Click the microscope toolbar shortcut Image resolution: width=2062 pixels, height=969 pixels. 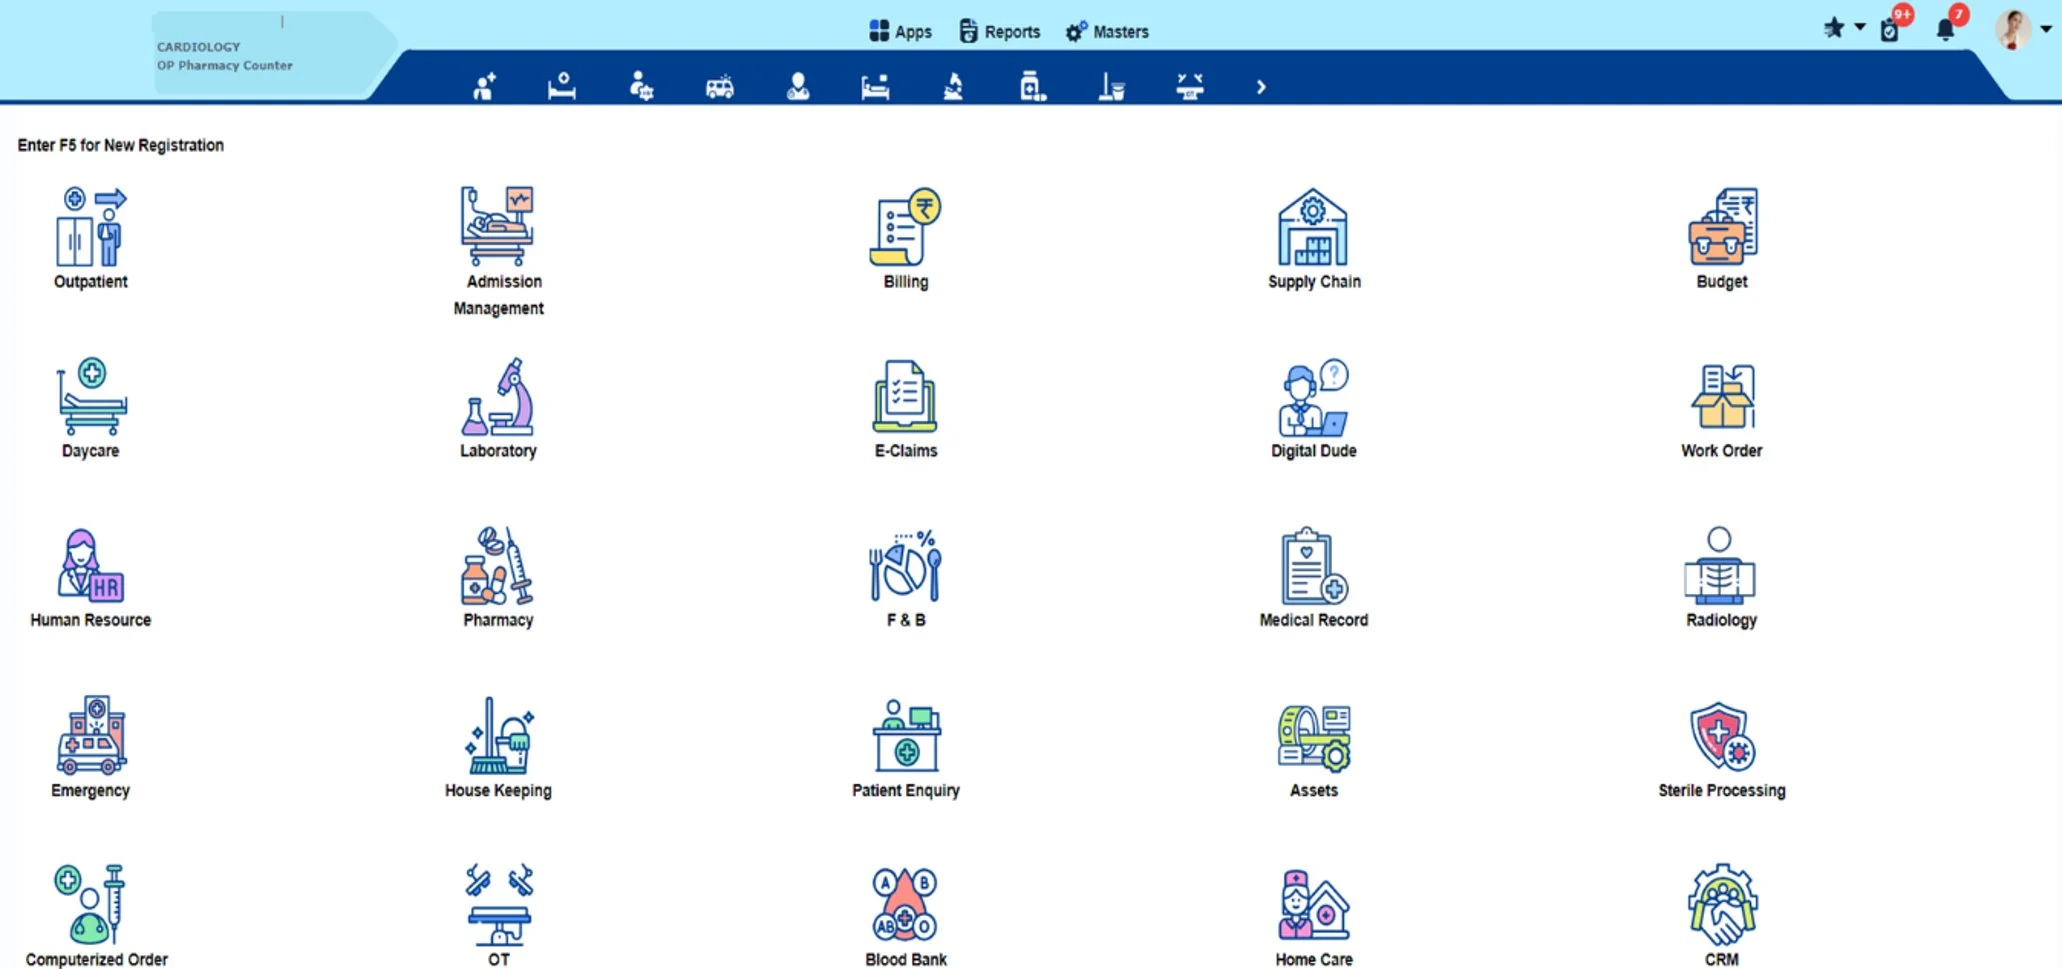pyautogui.click(x=953, y=87)
